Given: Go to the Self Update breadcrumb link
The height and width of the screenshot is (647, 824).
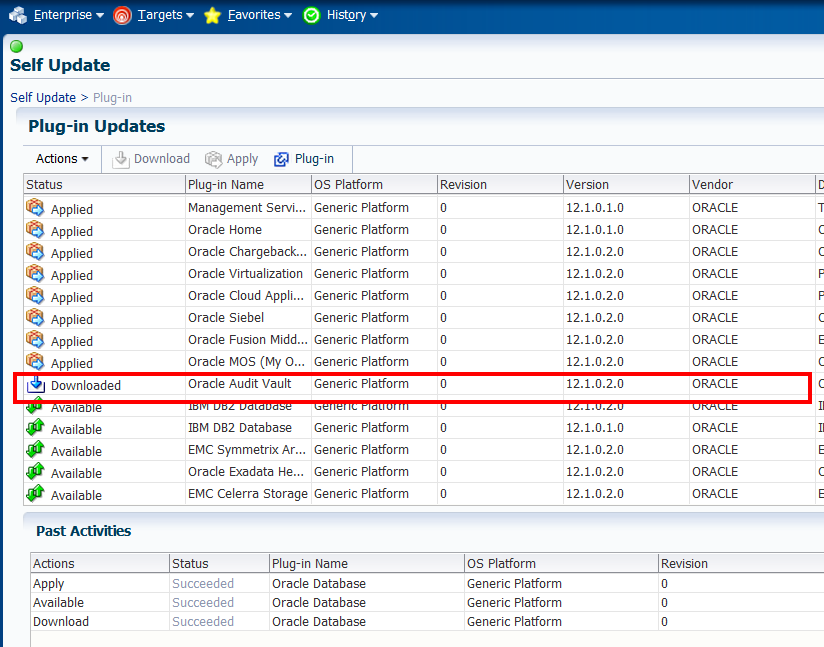Looking at the screenshot, I should click(x=43, y=98).
